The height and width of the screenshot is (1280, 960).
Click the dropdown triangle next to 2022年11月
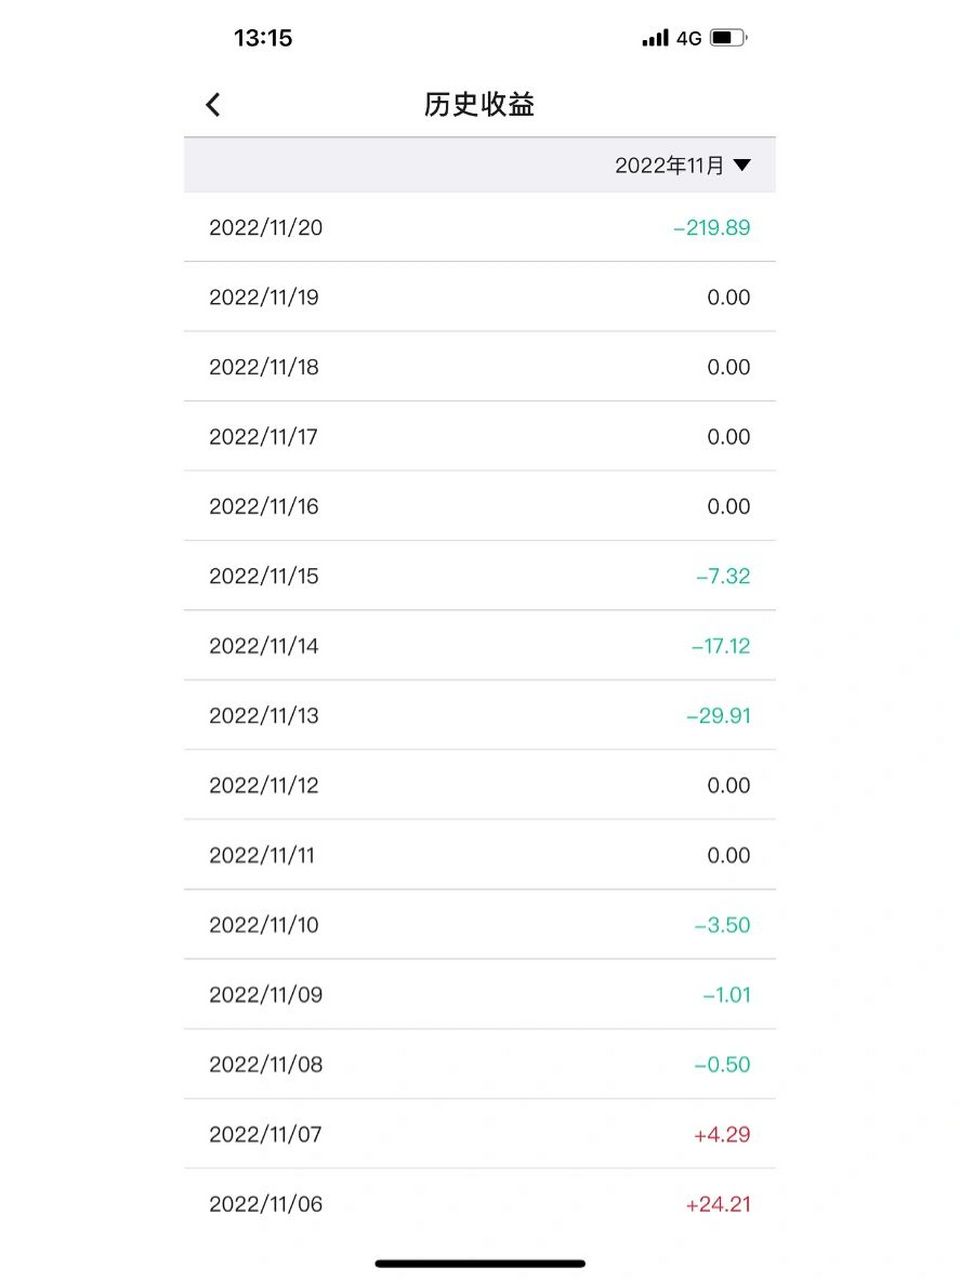[x=742, y=165]
